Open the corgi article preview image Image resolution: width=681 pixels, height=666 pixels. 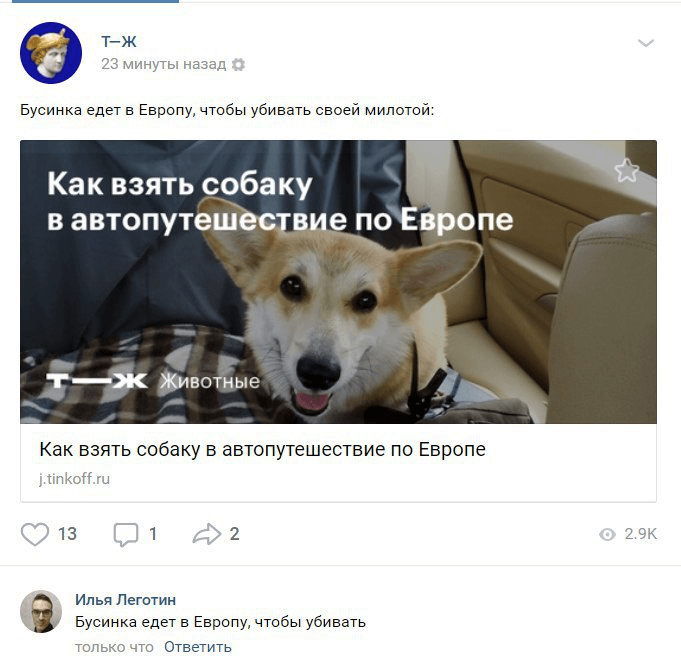pyautogui.click(x=338, y=282)
